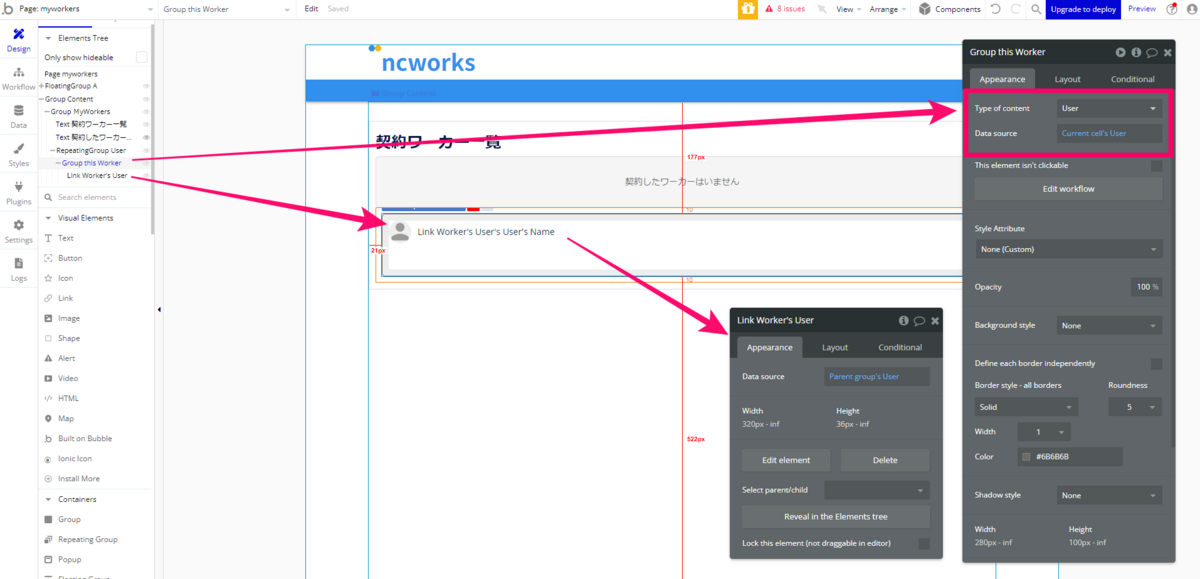The image size is (1200, 579).
Task: Switch to Layout tab in Link Worker's User panel
Action: (835, 347)
